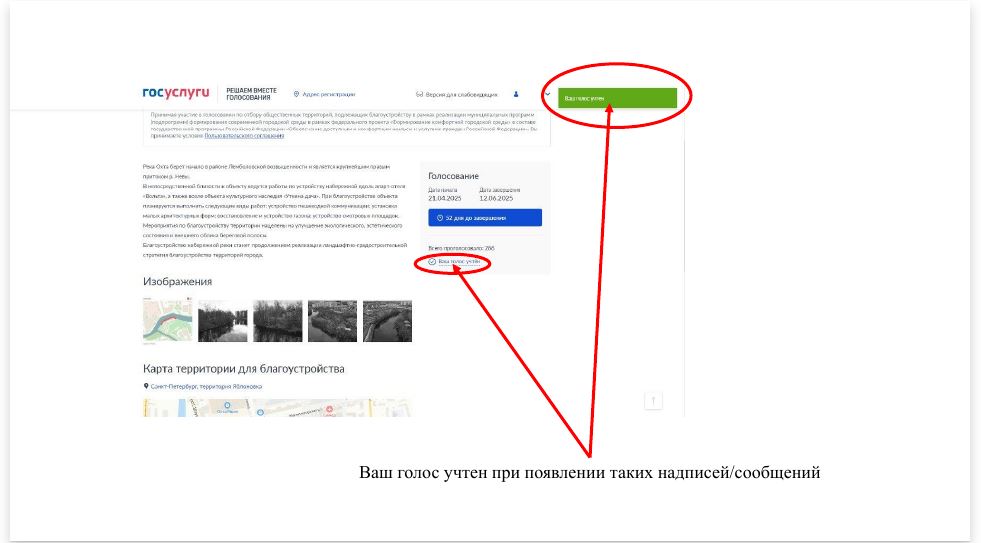Open the second river photo thumbnail
Viewport: 981px width, 543px height.
pyautogui.click(x=222, y=321)
